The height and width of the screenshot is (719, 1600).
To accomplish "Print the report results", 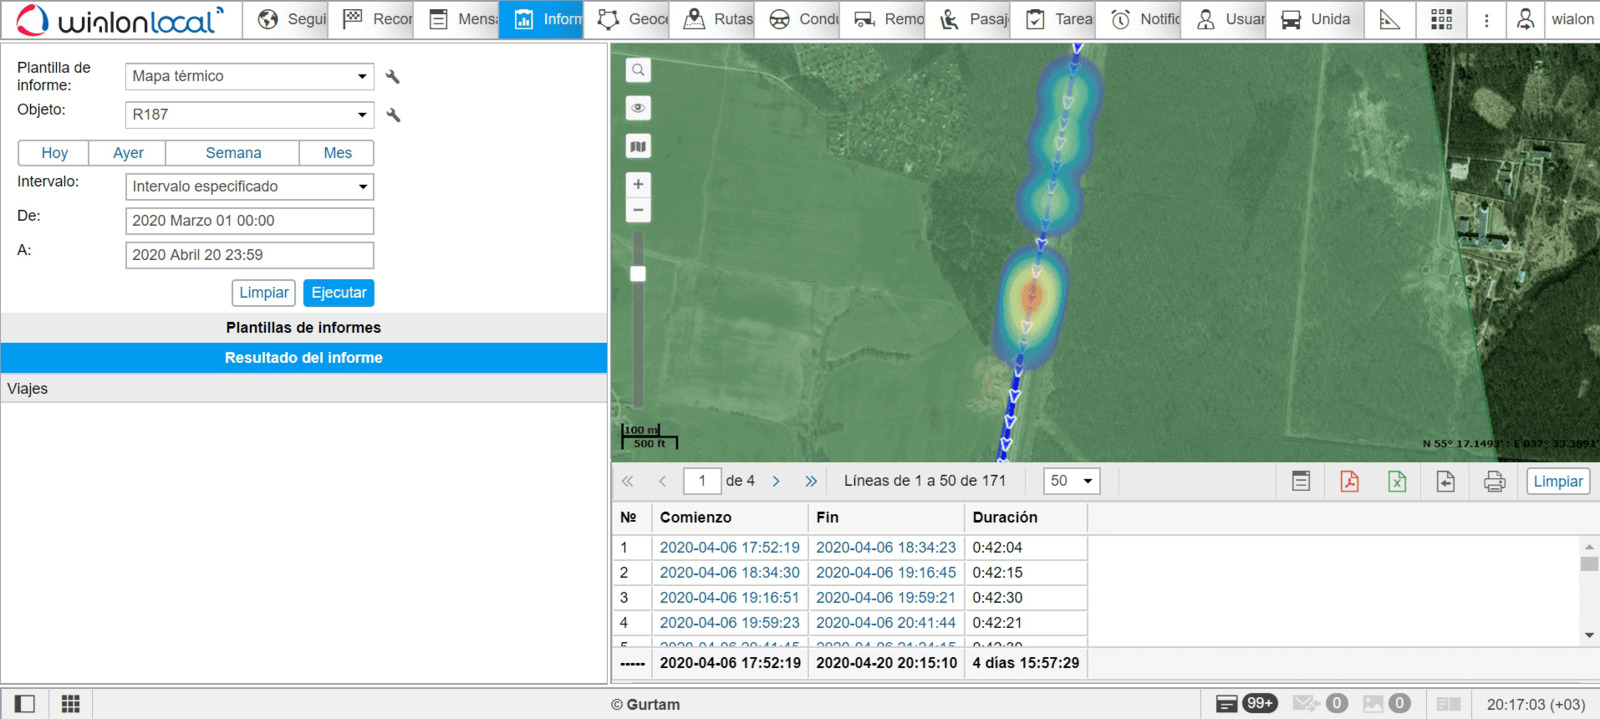I will click(x=1494, y=481).
